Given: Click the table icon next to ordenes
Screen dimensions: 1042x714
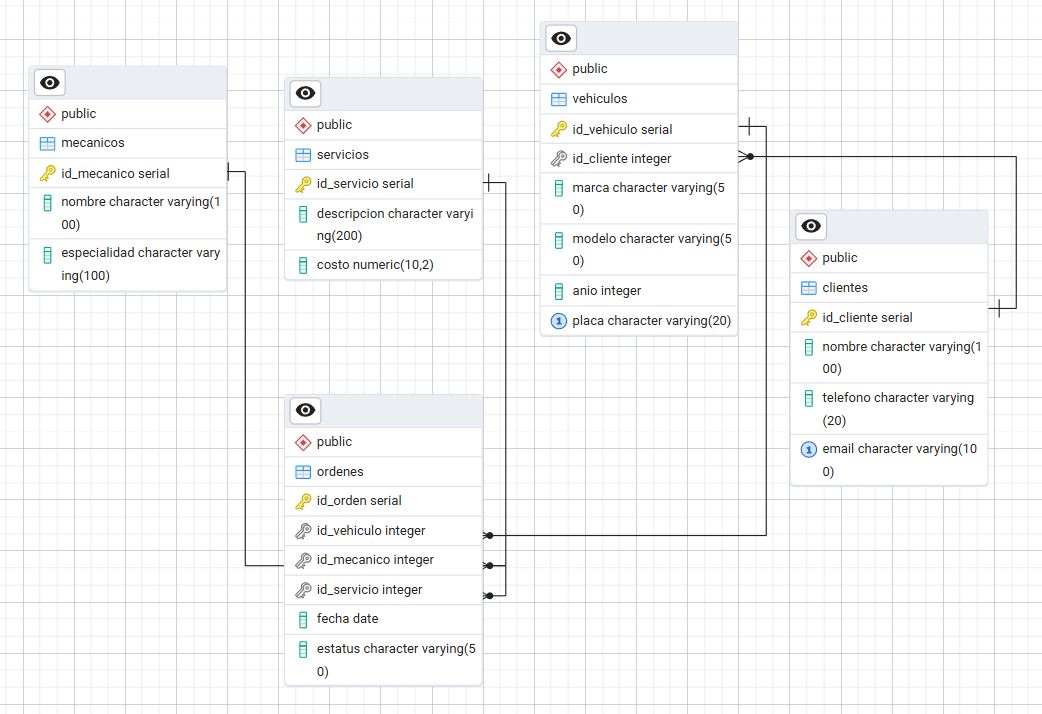Looking at the screenshot, I should tap(303, 472).
